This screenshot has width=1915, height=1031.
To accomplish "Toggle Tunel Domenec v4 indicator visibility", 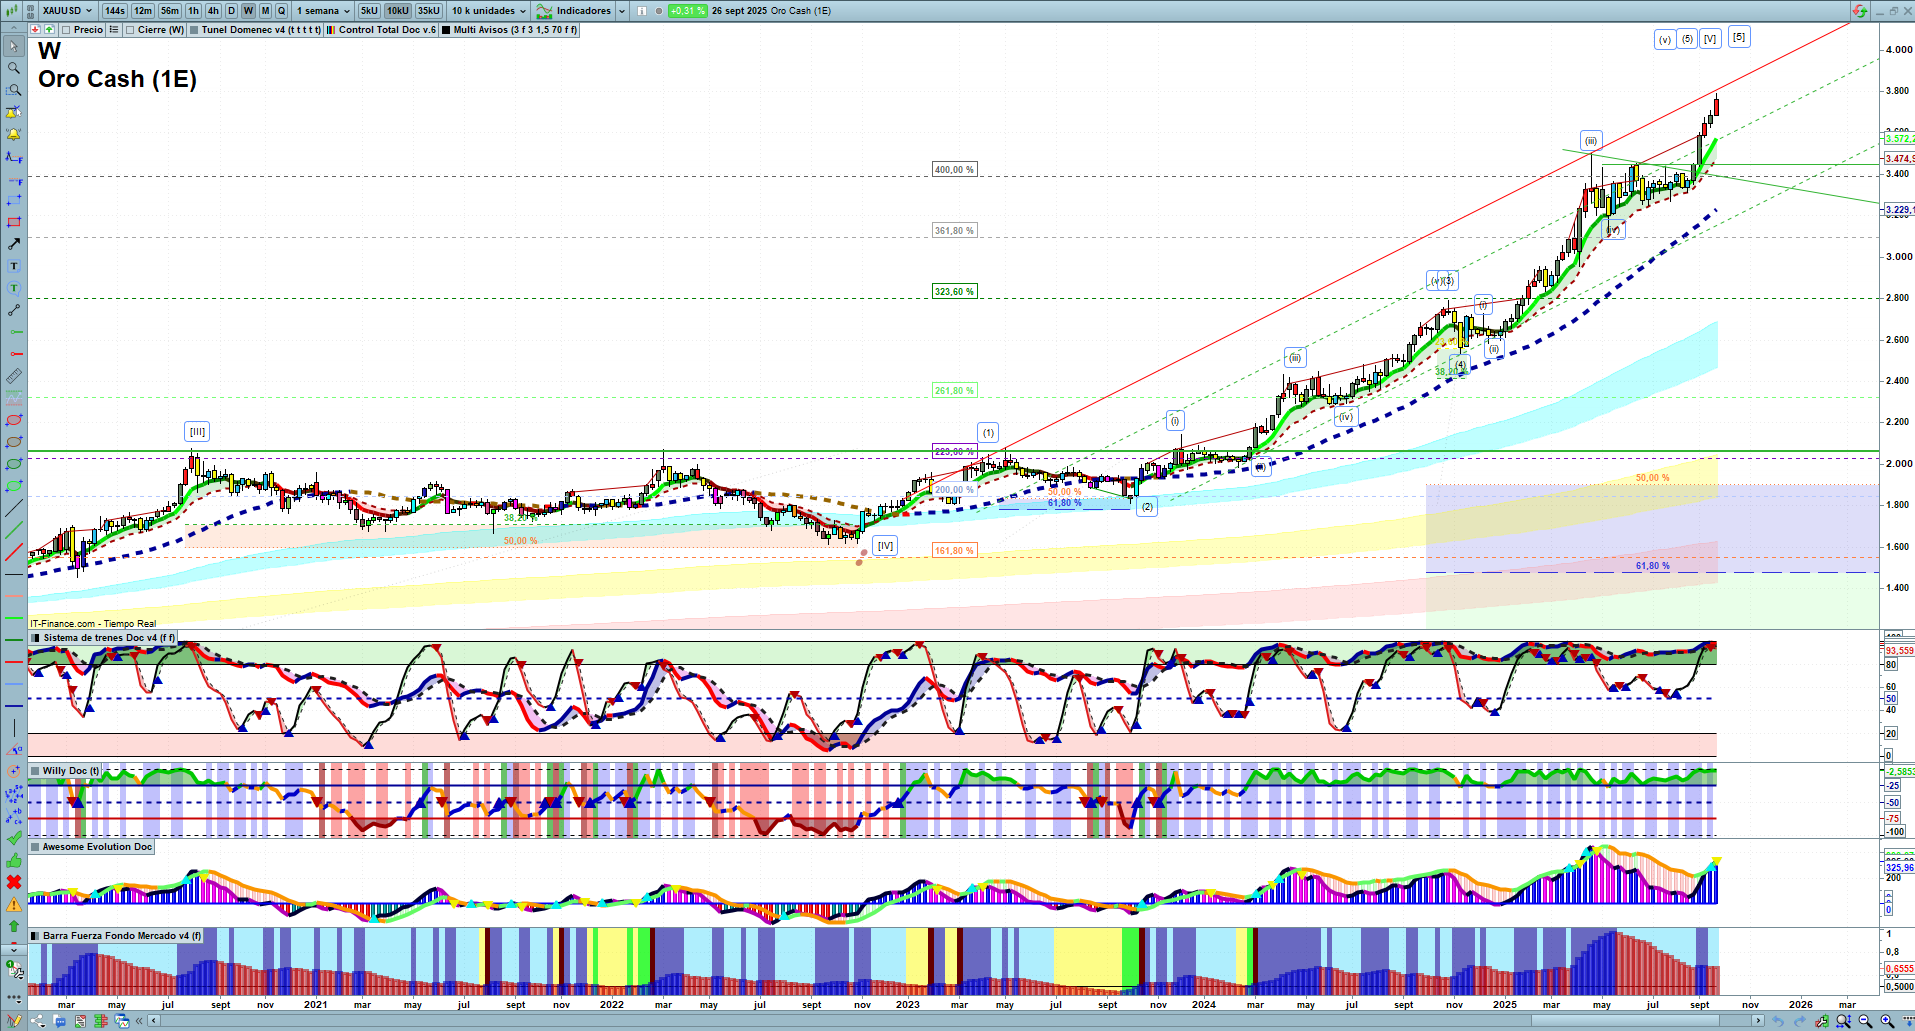I will (195, 30).
